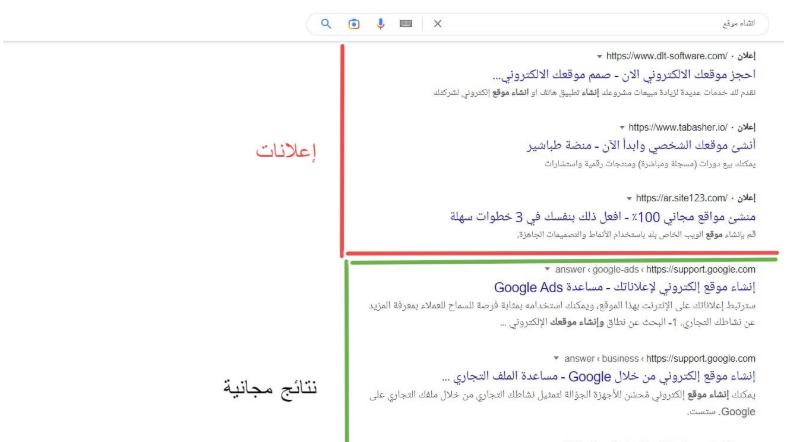
Task: Clear the search text with X
Action: [437, 23]
